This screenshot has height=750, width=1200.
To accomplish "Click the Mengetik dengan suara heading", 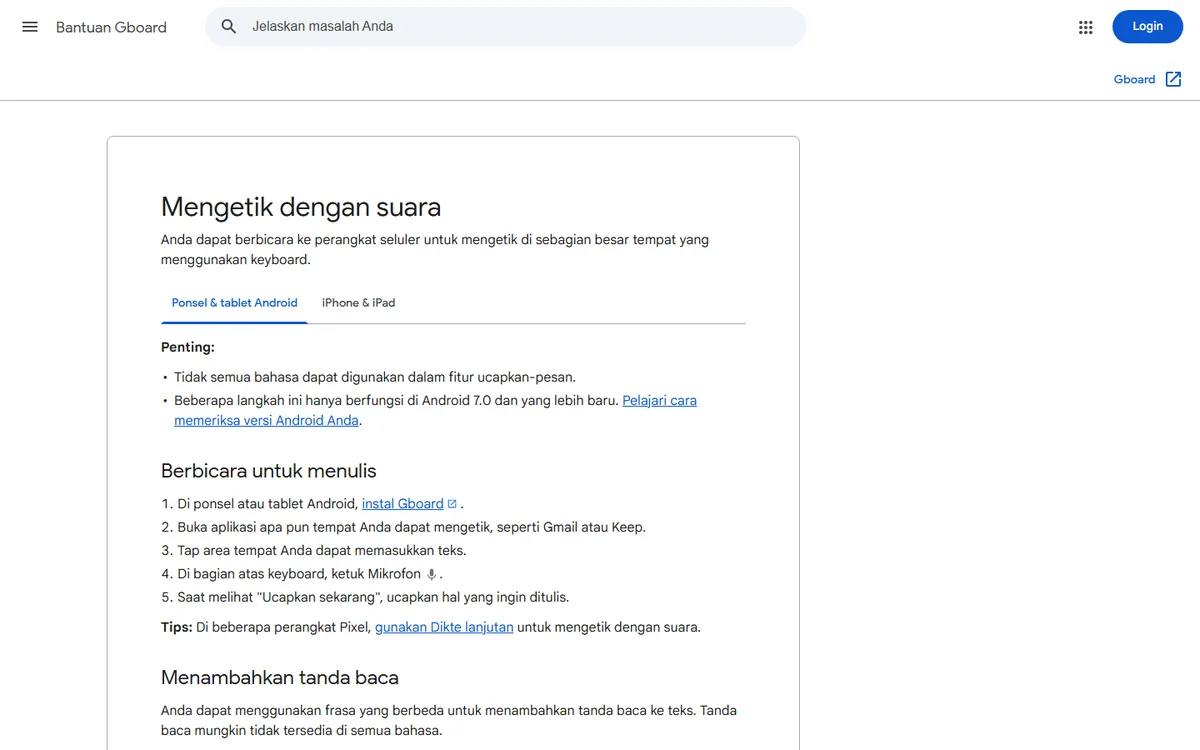I will pyautogui.click(x=301, y=207).
